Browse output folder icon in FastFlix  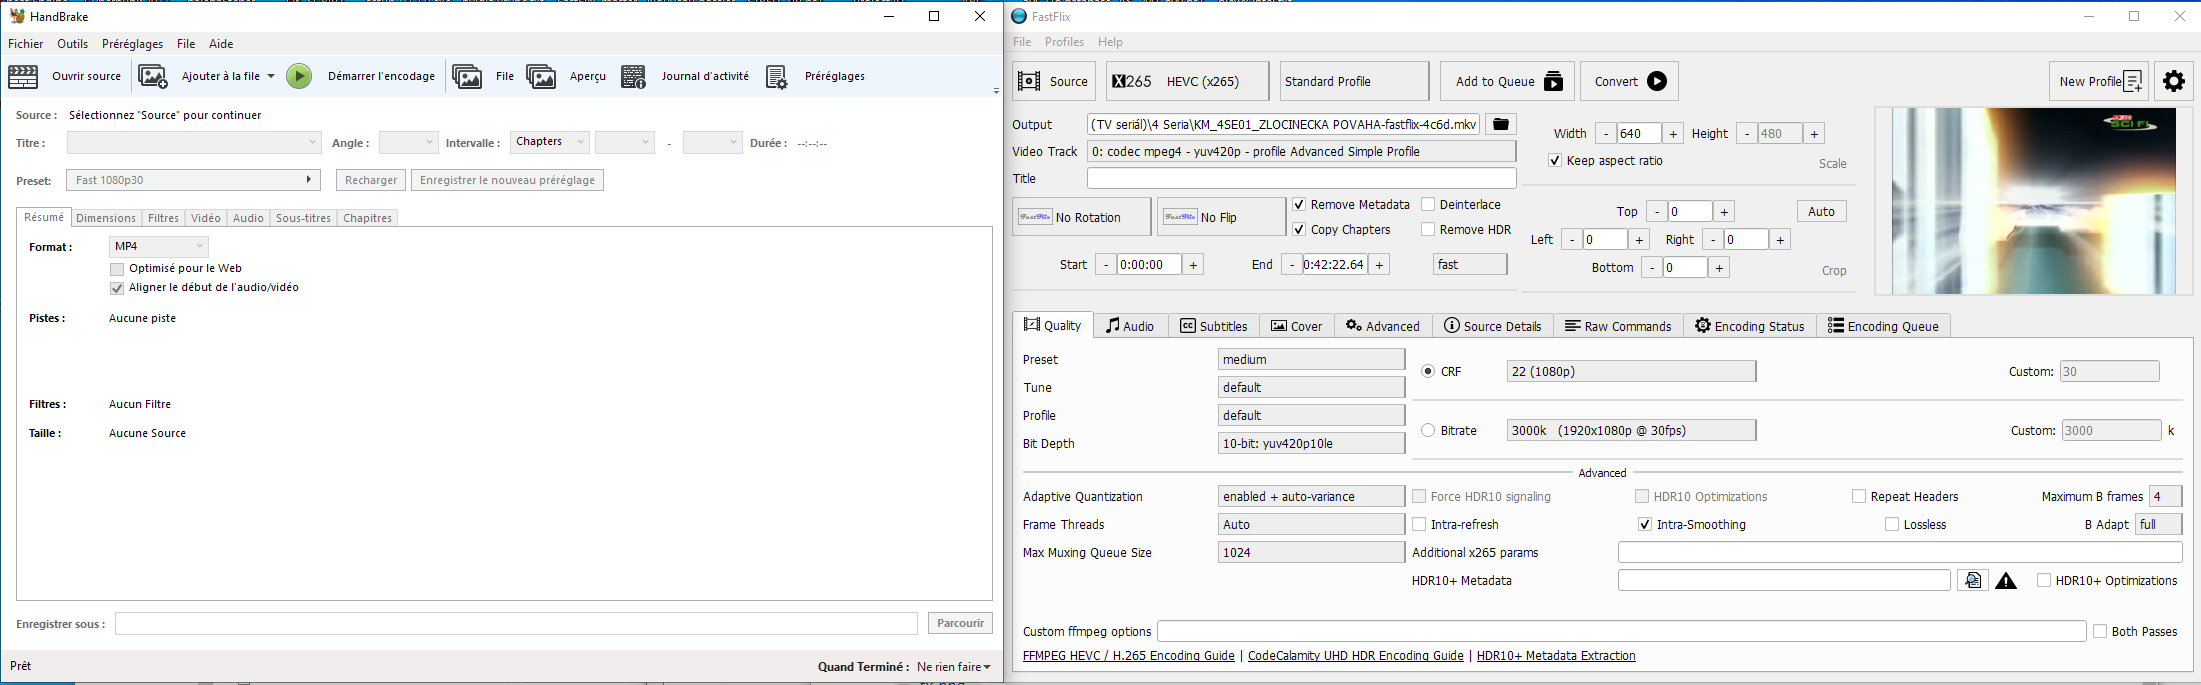pyautogui.click(x=1500, y=124)
